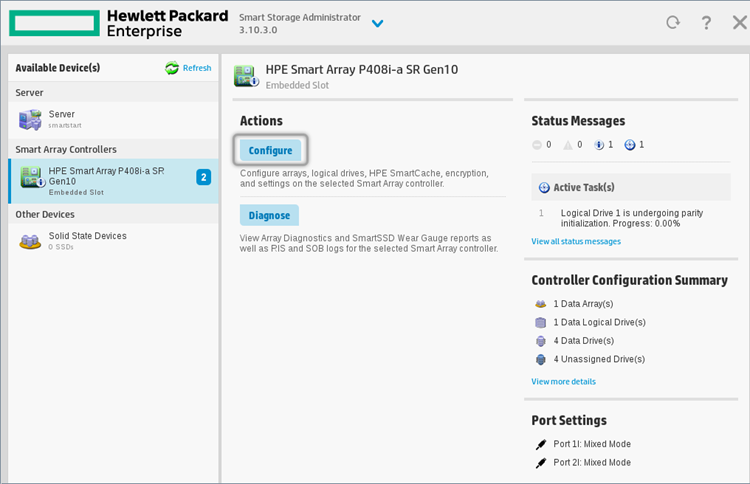Click the badge showing 2 on the controller
750x484 pixels.
204,177
